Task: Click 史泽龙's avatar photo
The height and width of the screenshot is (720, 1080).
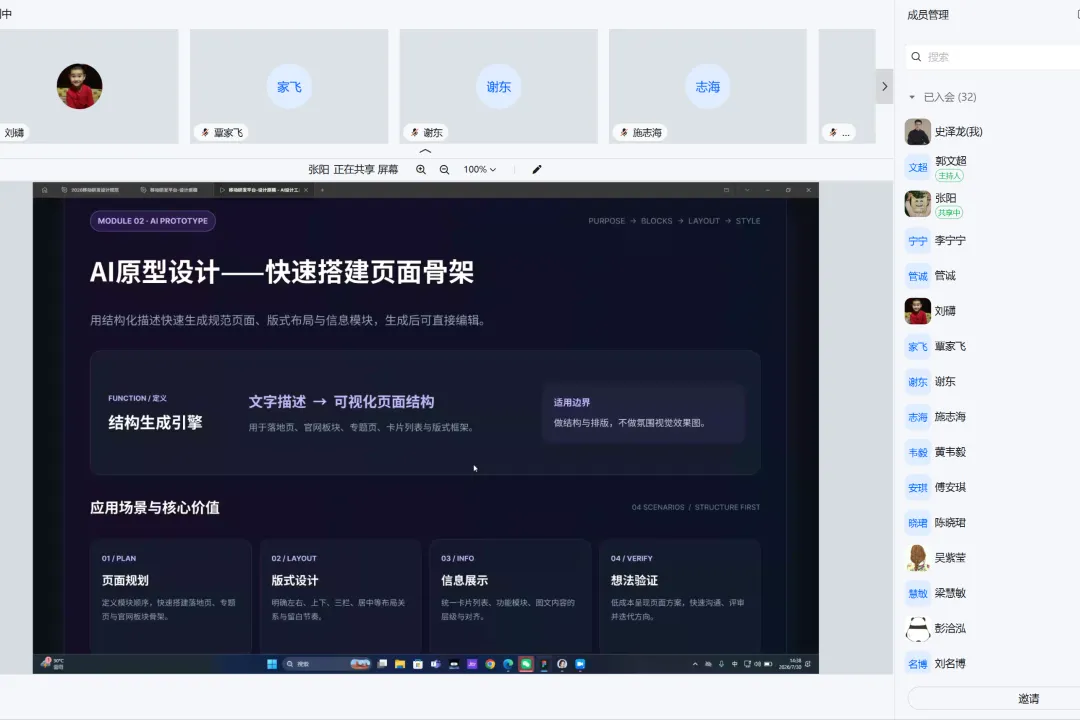Action: (x=917, y=132)
